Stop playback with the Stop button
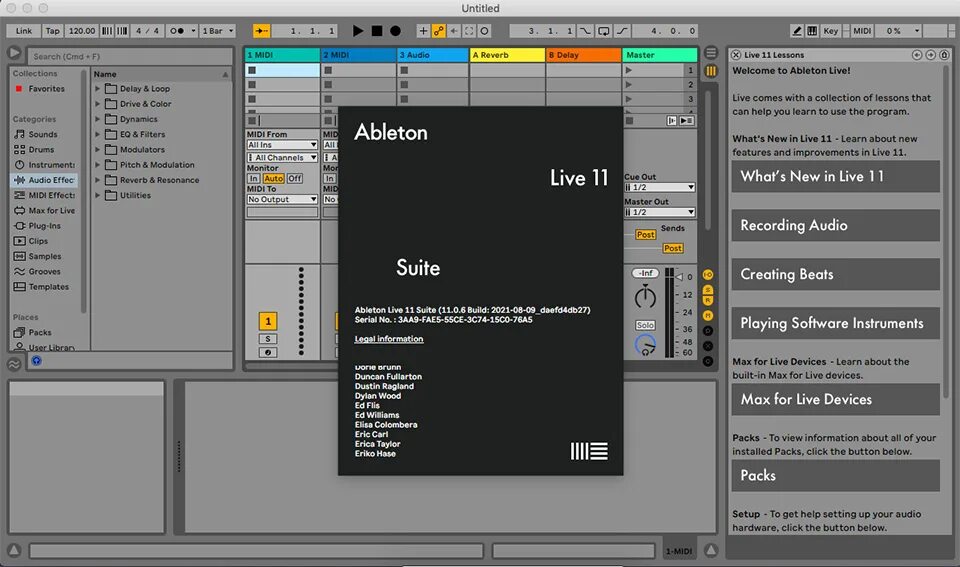The image size is (960, 567). point(377,31)
